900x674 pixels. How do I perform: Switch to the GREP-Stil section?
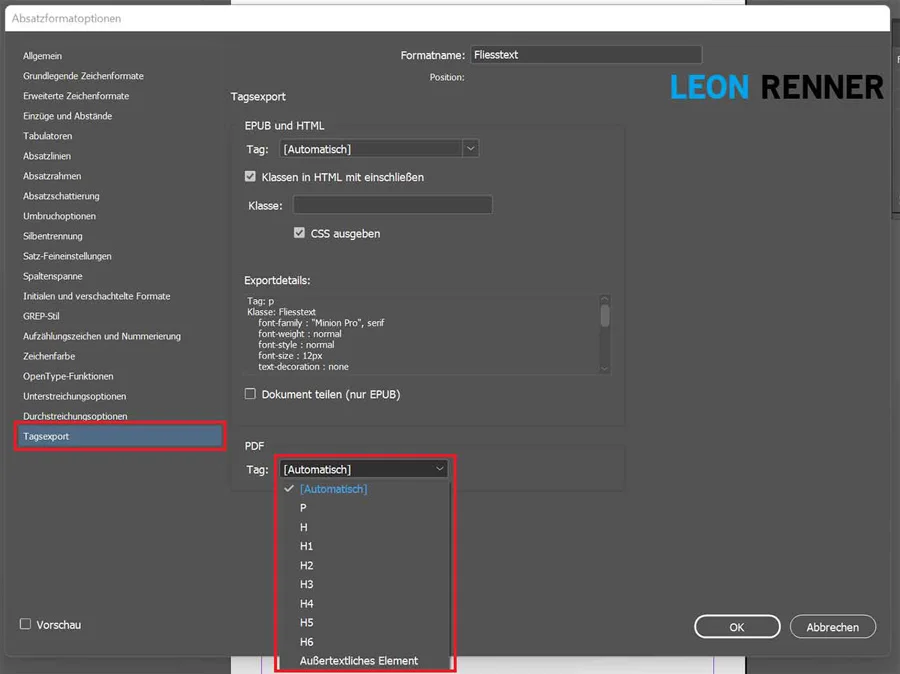pos(42,316)
